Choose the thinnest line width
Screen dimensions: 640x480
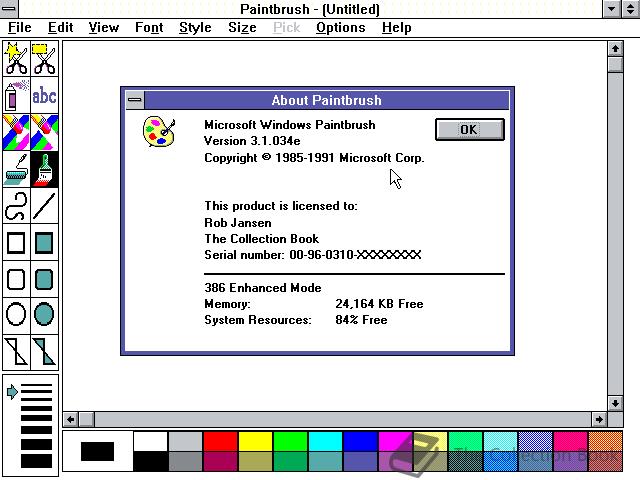[x=36, y=385]
